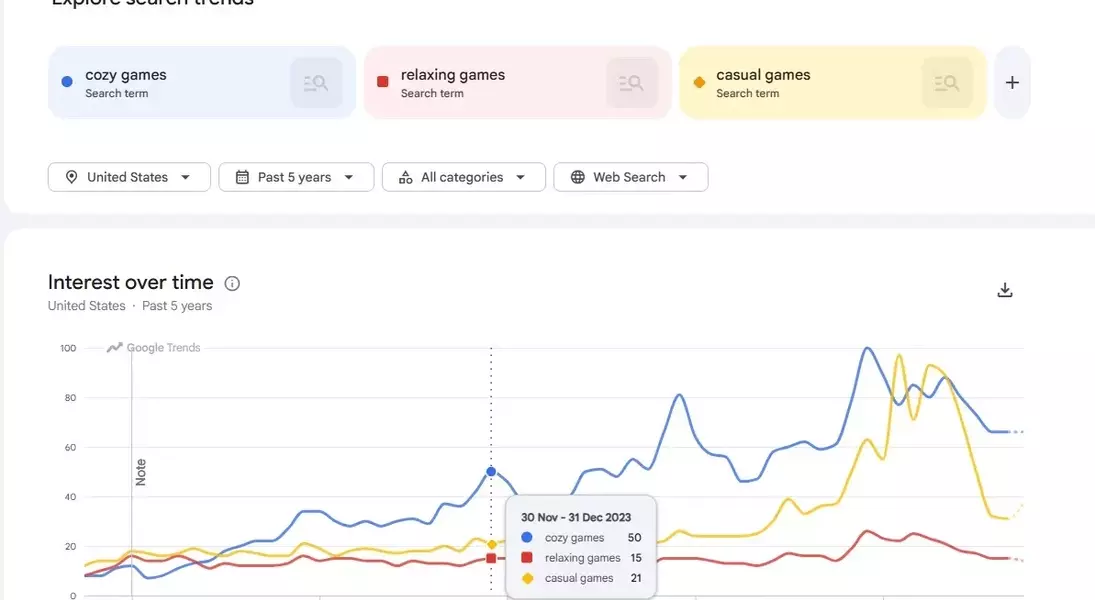Image resolution: width=1095 pixels, height=600 pixels.
Task: Click the search icon on casual games card
Action: point(947,83)
